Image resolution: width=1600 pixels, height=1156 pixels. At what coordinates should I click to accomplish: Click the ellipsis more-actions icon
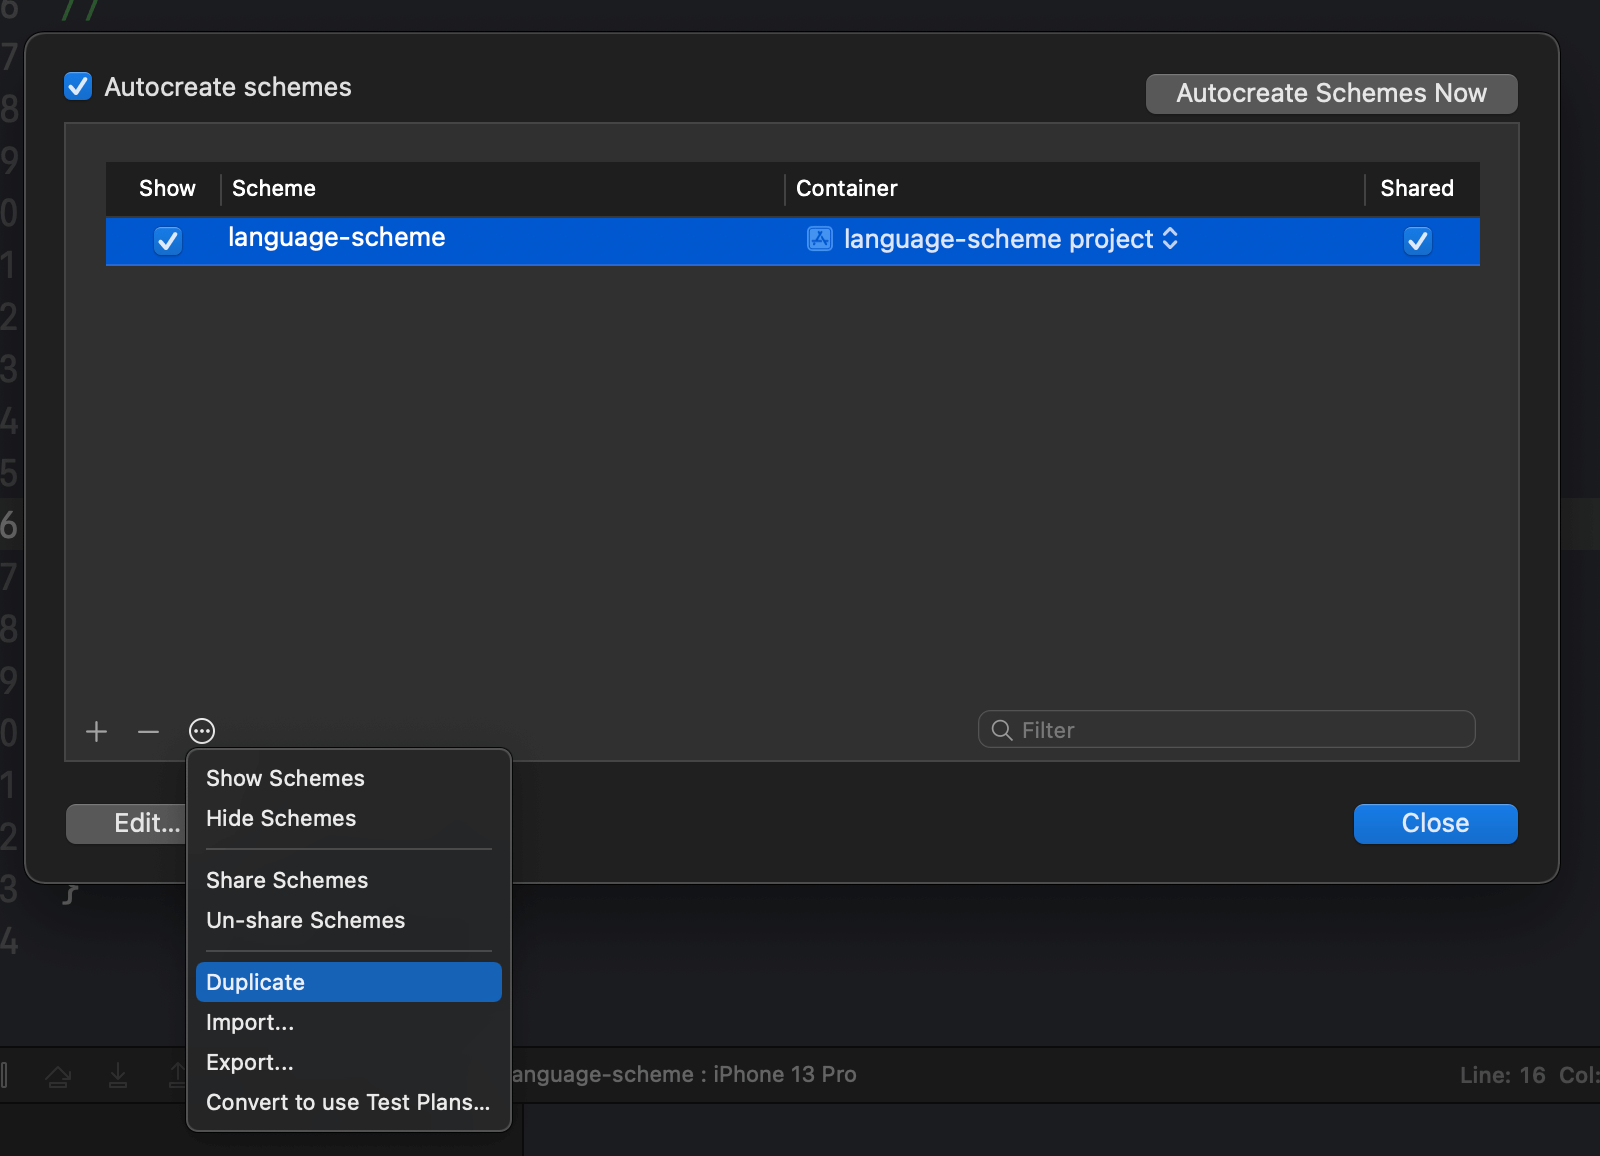click(x=202, y=732)
